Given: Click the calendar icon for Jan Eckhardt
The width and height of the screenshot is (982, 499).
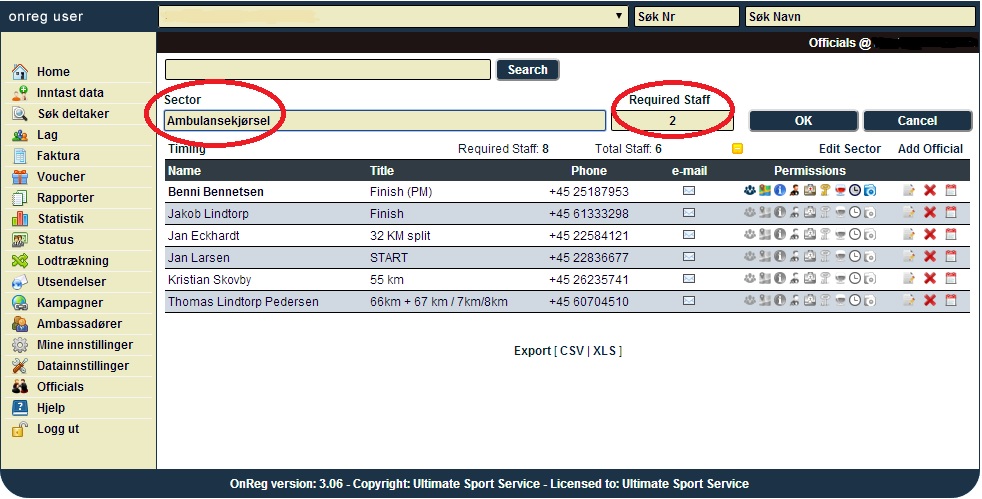Looking at the screenshot, I should (951, 234).
